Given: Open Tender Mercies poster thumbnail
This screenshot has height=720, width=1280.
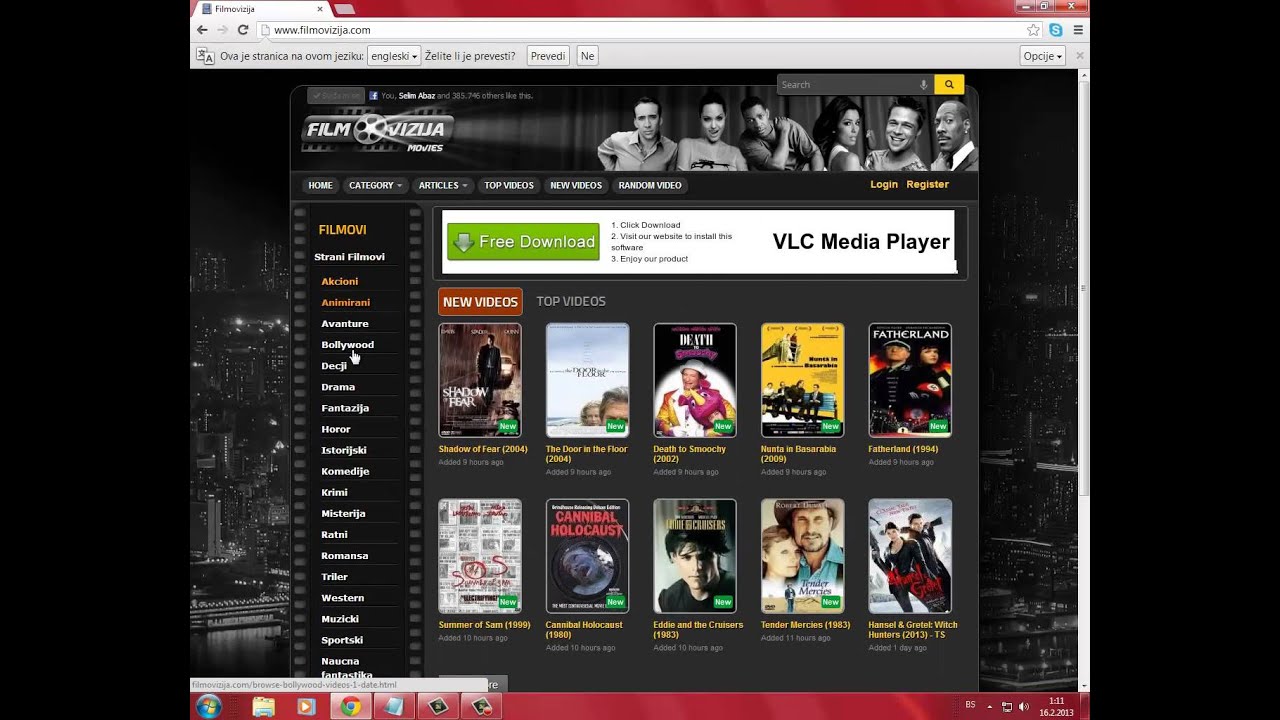Looking at the screenshot, I should (802, 556).
